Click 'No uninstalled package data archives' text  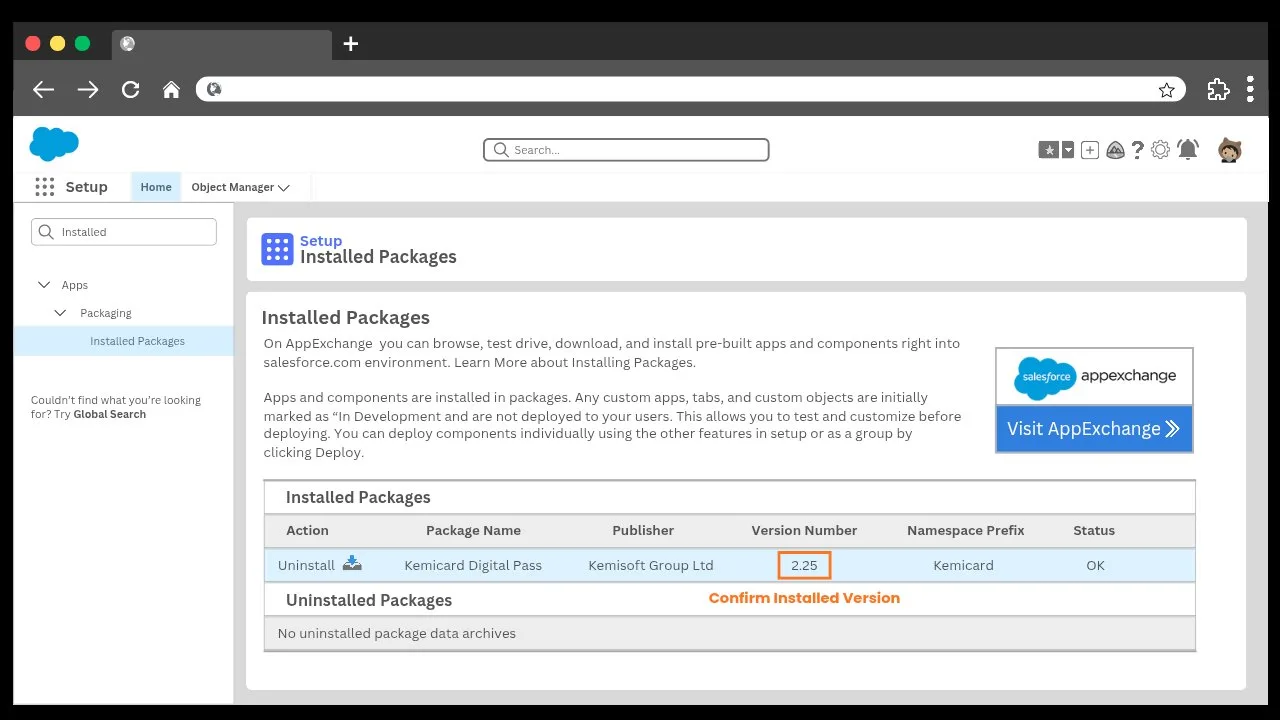tap(397, 633)
